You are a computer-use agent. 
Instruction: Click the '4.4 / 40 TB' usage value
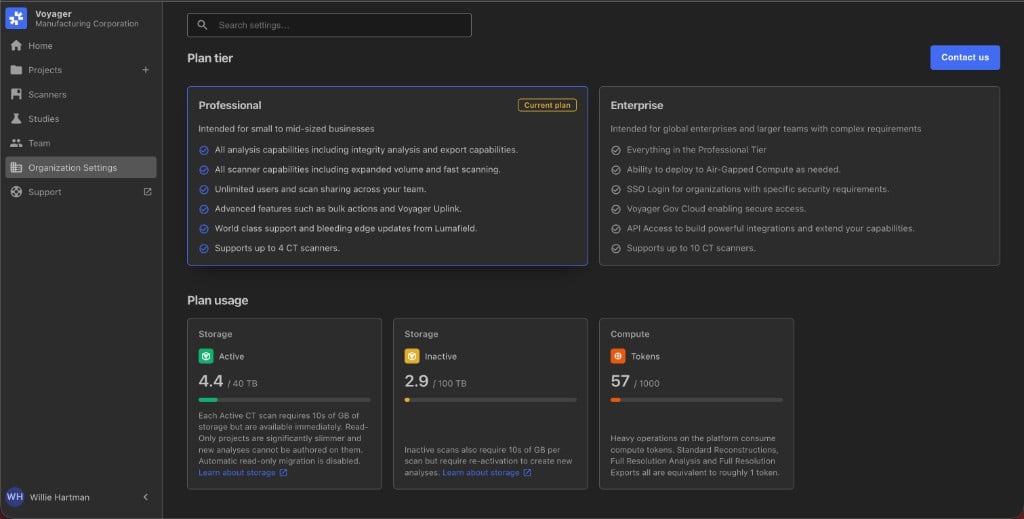[x=228, y=381]
